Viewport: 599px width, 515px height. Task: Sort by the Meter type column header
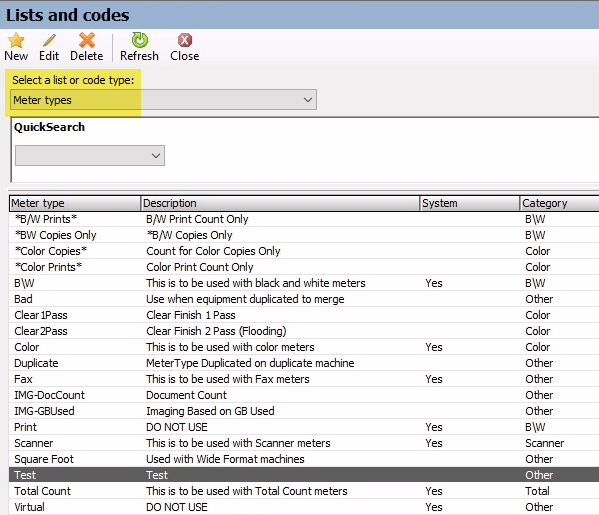tap(75, 203)
